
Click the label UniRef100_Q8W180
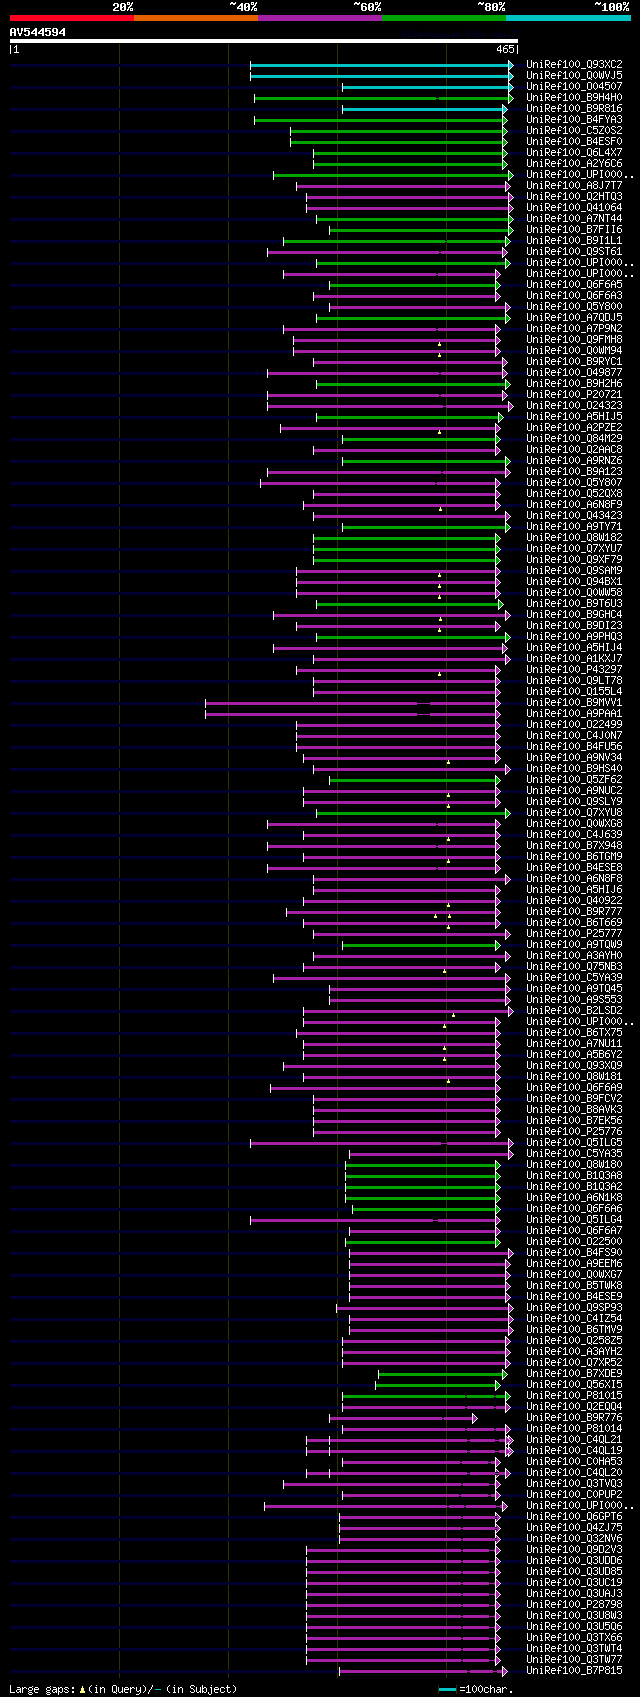574,1165
